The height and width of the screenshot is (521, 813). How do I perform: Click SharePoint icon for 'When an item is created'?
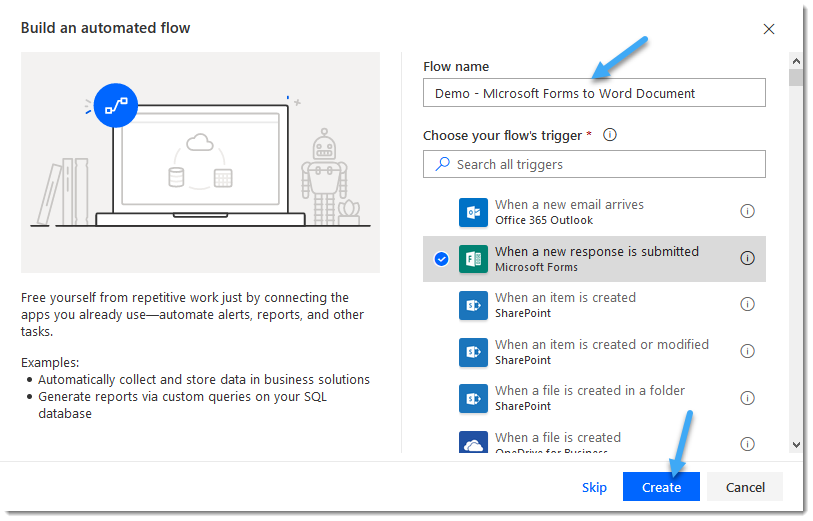473,305
